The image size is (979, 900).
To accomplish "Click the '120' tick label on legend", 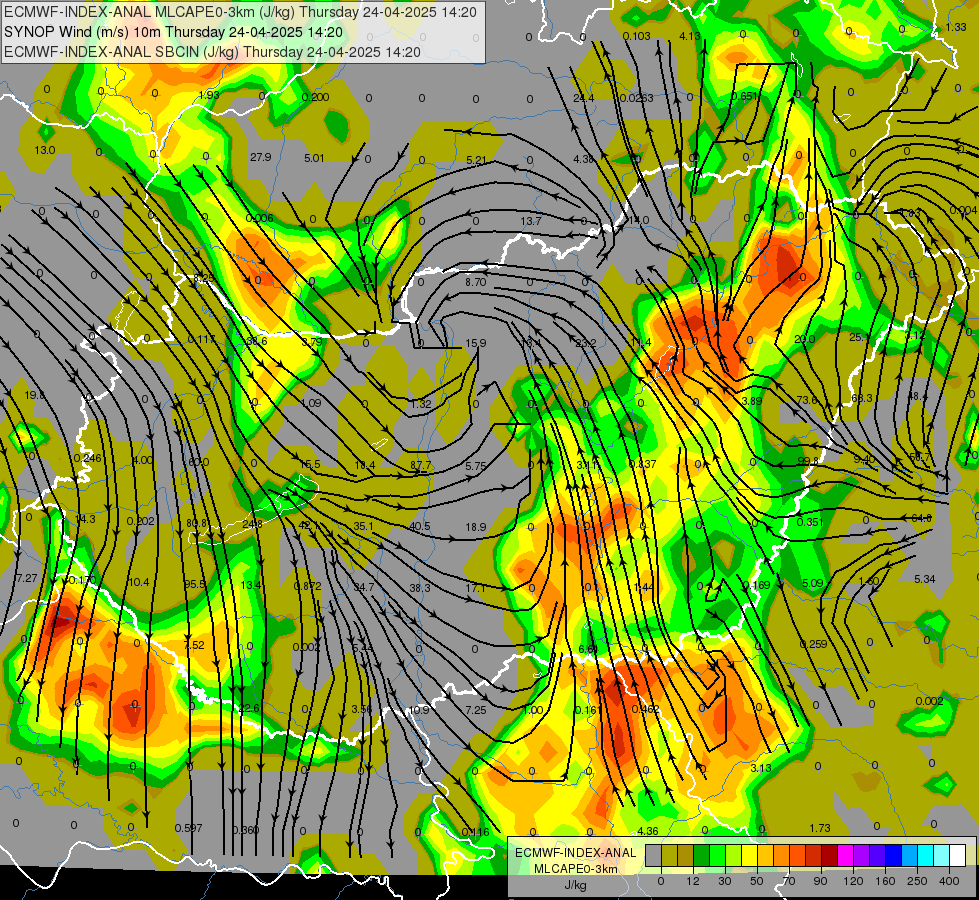I will click(x=853, y=881).
